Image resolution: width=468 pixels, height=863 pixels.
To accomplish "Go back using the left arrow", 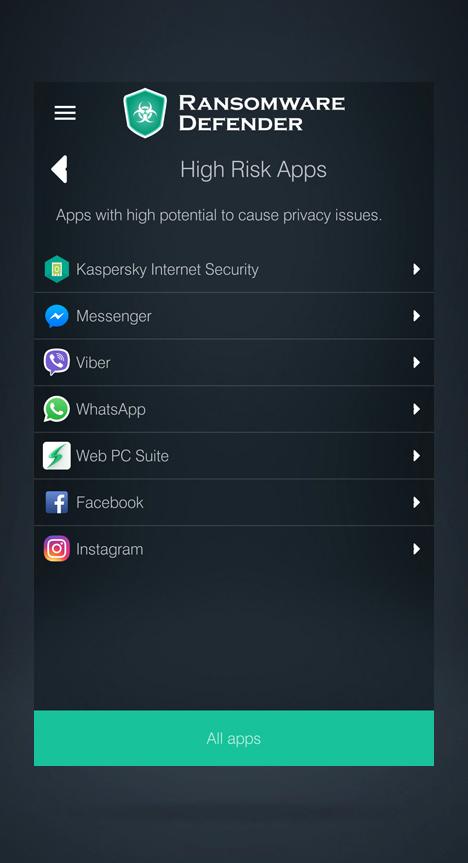I will [x=59, y=169].
